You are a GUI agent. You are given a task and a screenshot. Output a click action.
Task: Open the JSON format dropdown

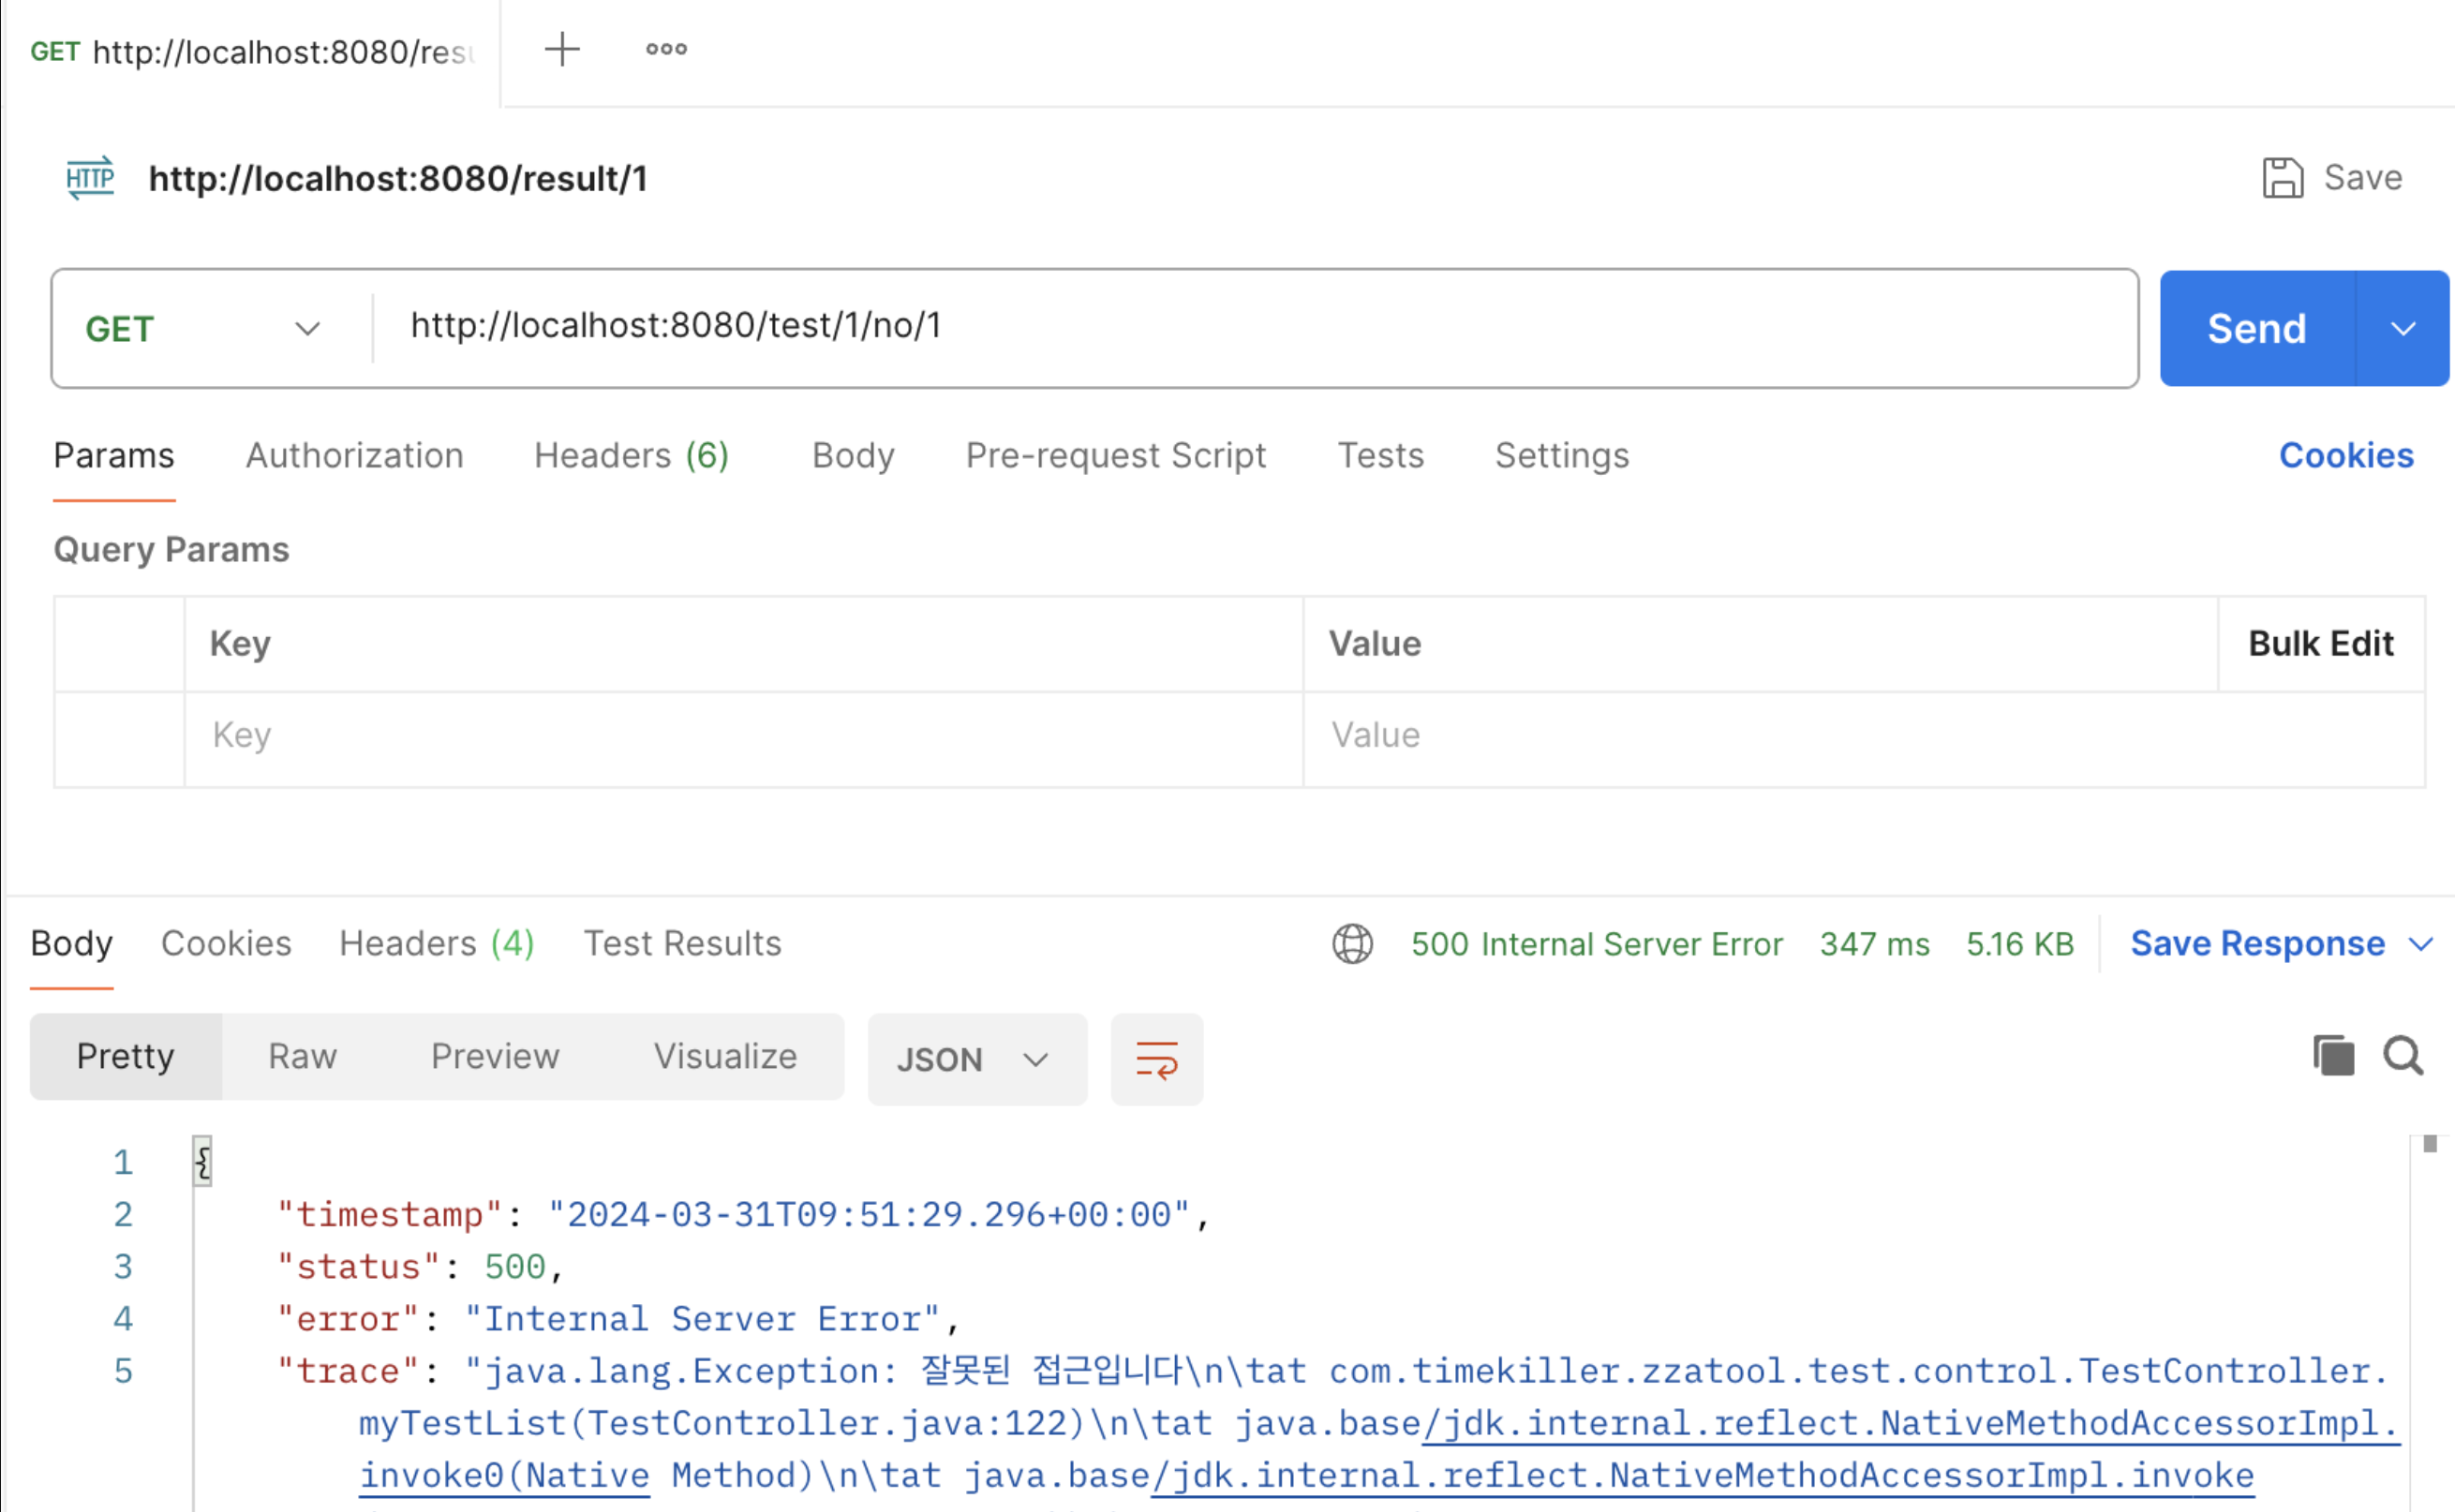976,1059
